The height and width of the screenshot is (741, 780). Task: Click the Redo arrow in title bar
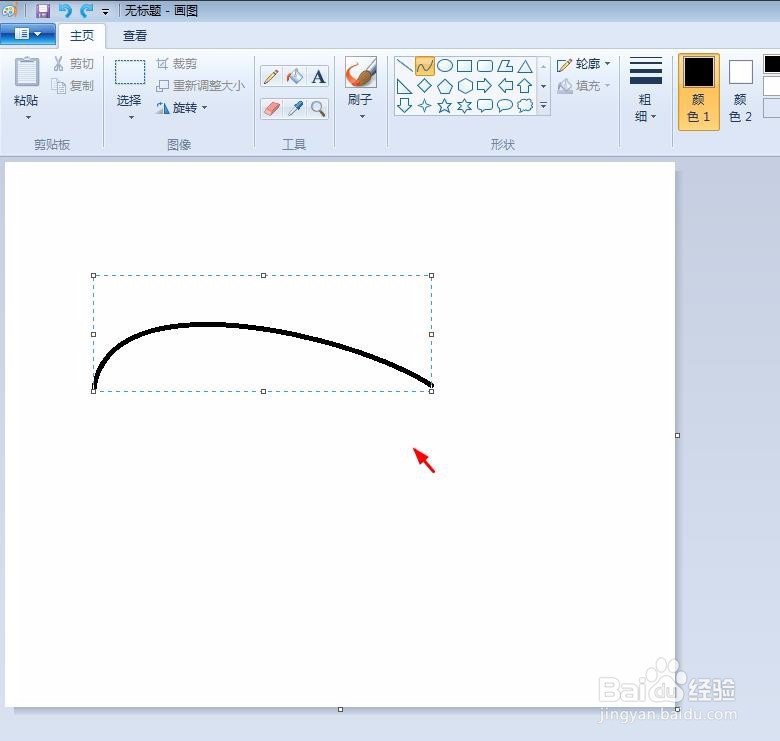click(87, 10)
